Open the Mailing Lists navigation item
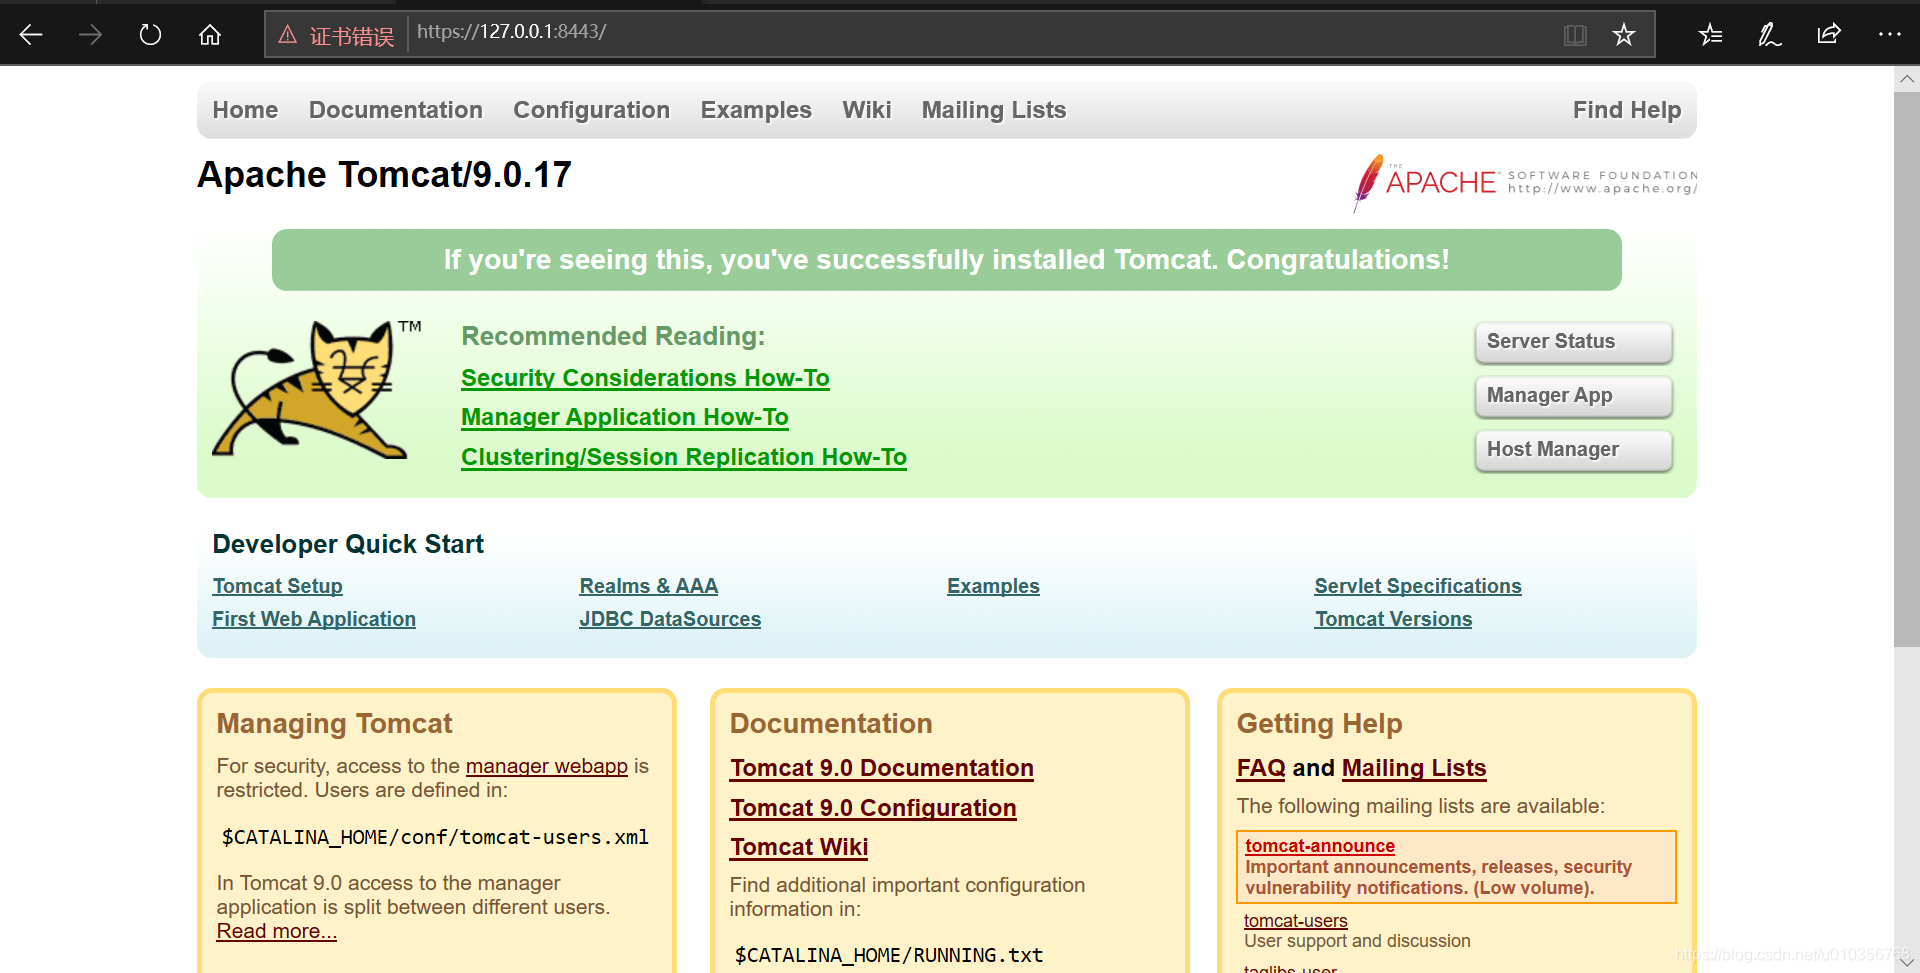Image resolution: width=1920 pixels, height=973 pixels. (x=994, y=110)
